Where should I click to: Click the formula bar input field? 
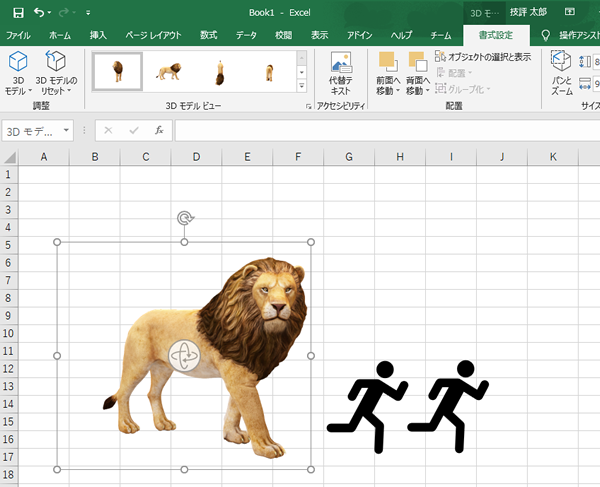point(380,131)
